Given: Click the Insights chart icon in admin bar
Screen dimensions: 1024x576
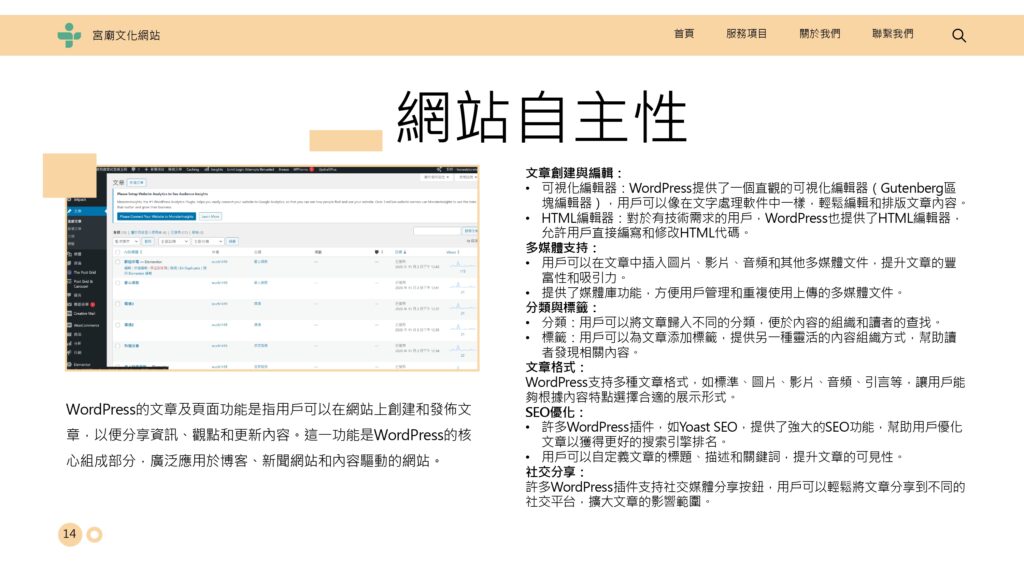Looking at the screenshot, I should (205, 169).
